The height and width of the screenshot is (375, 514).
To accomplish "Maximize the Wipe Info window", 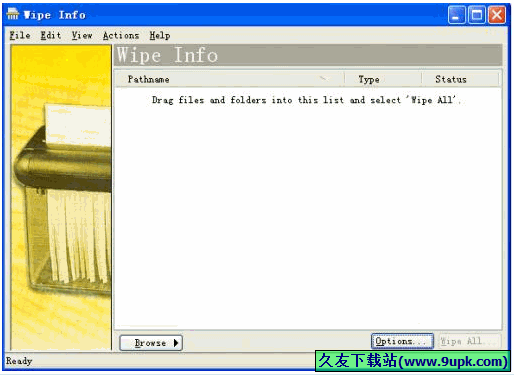I will [477, 15].
